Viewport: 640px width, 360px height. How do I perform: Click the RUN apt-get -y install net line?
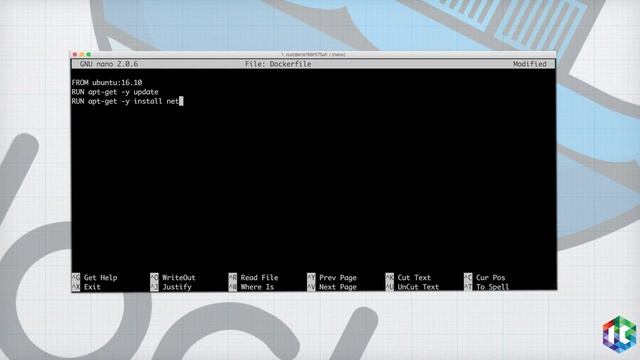pos(125,101)
